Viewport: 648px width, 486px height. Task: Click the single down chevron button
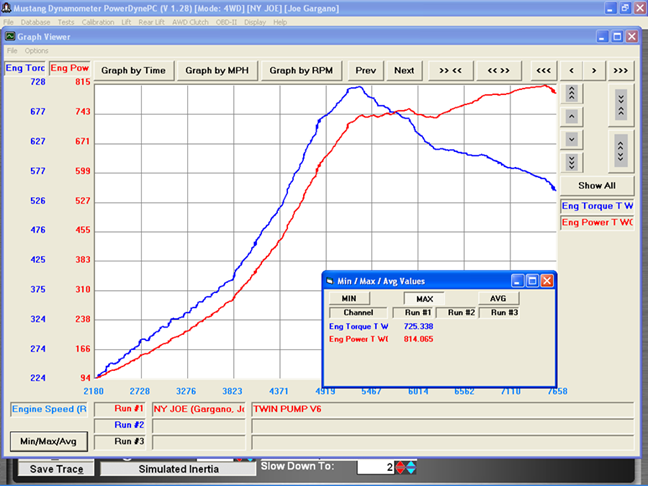(571, 139)
